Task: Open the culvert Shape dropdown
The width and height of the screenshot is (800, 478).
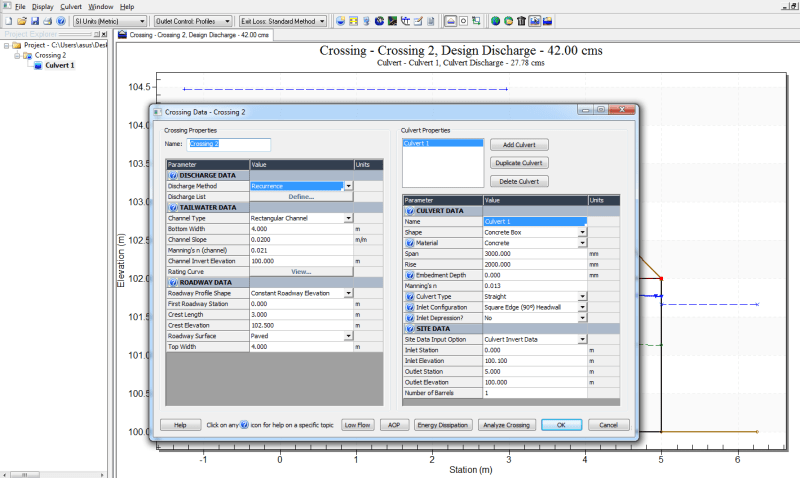Action: pos(582,232)
